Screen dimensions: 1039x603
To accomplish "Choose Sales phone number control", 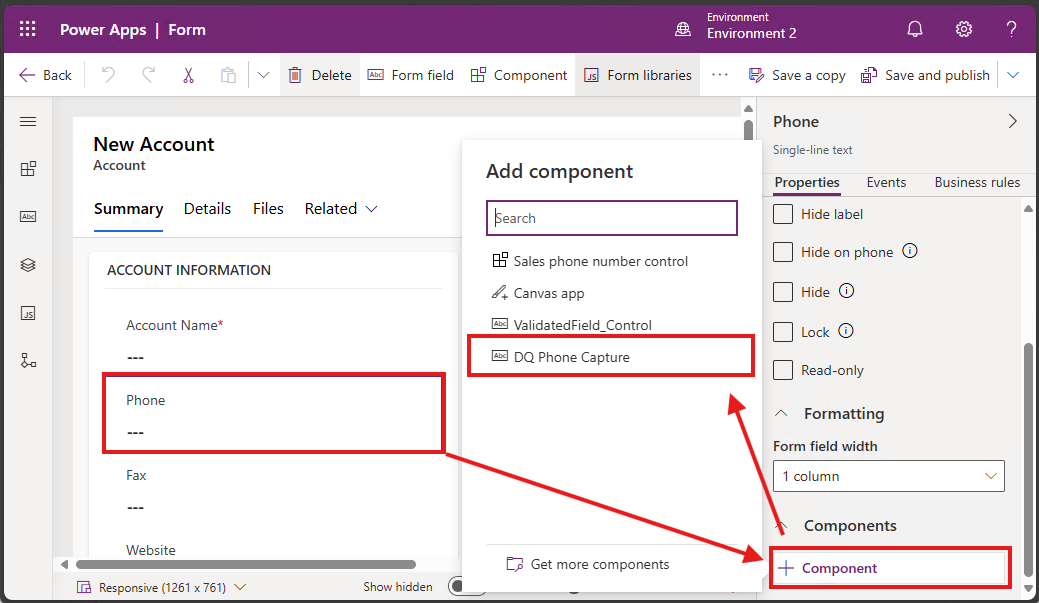I will [x=590, y=261].
